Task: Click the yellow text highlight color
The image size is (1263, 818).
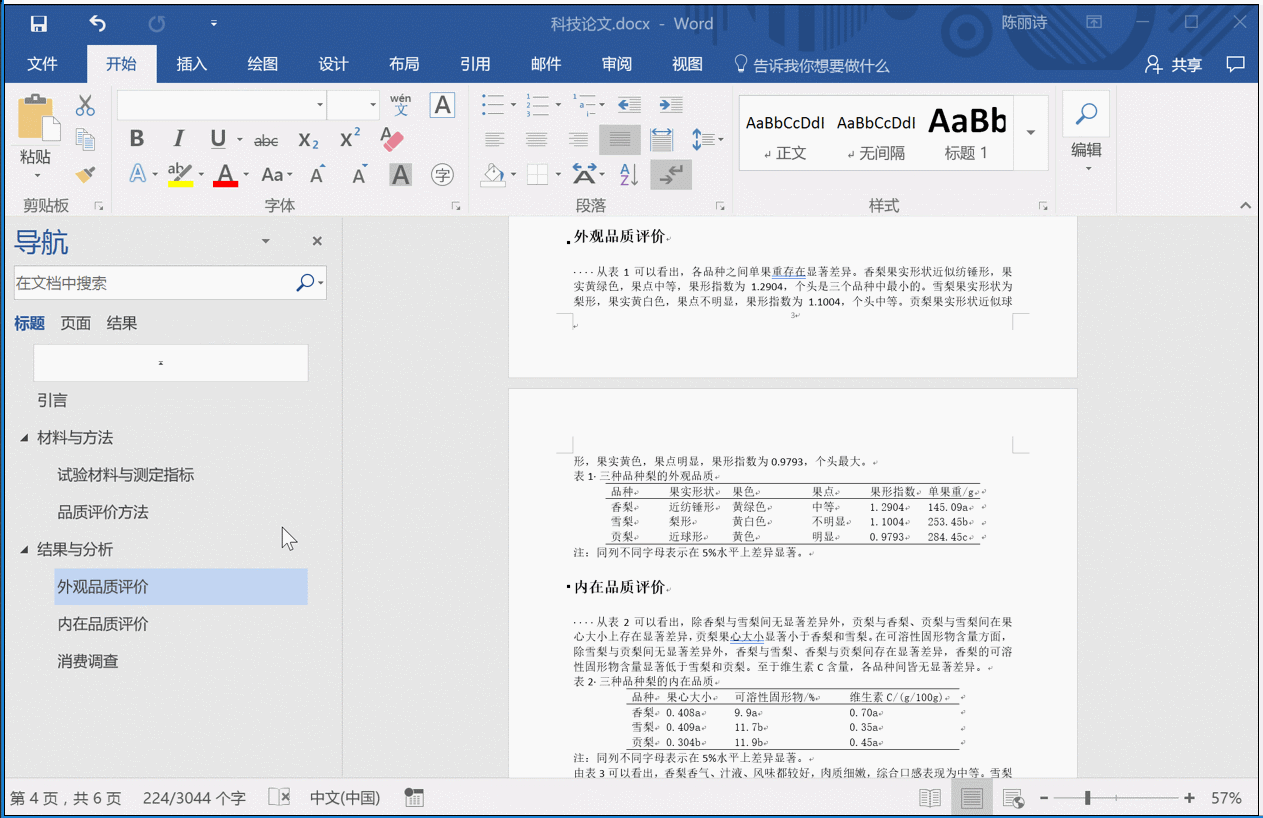Action: tap(180, 175)
